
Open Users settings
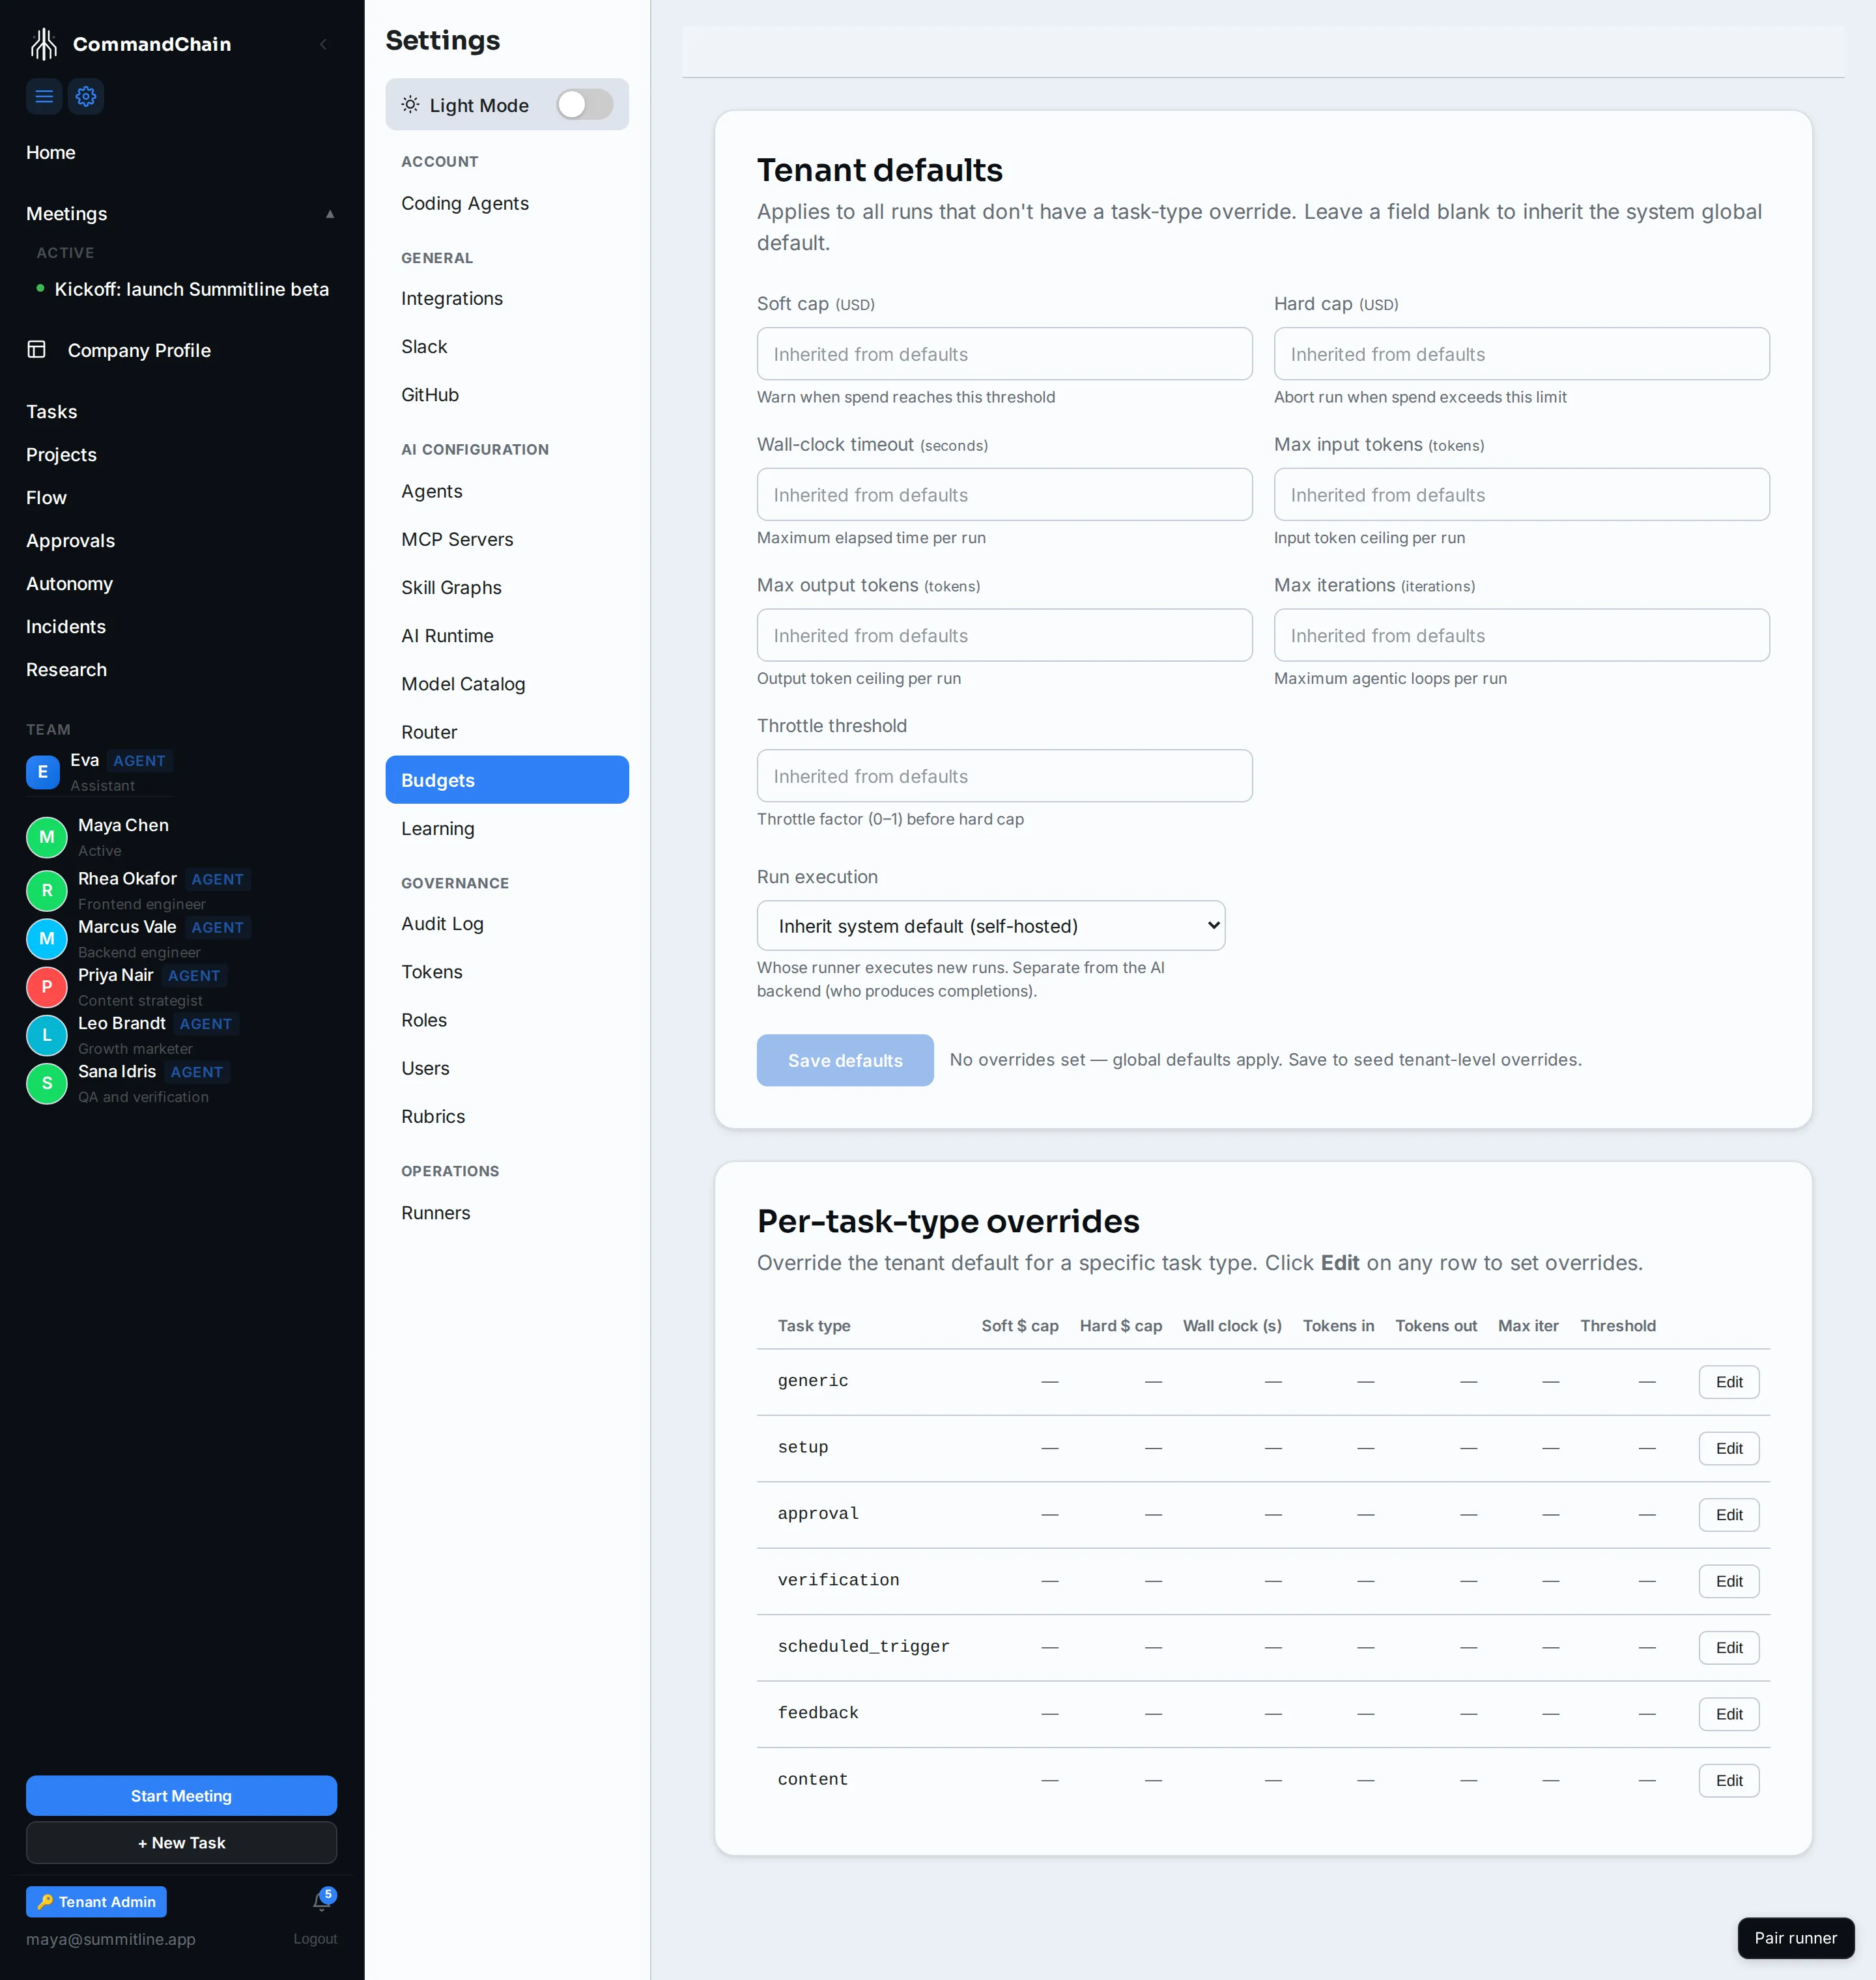pos(507,1068)
